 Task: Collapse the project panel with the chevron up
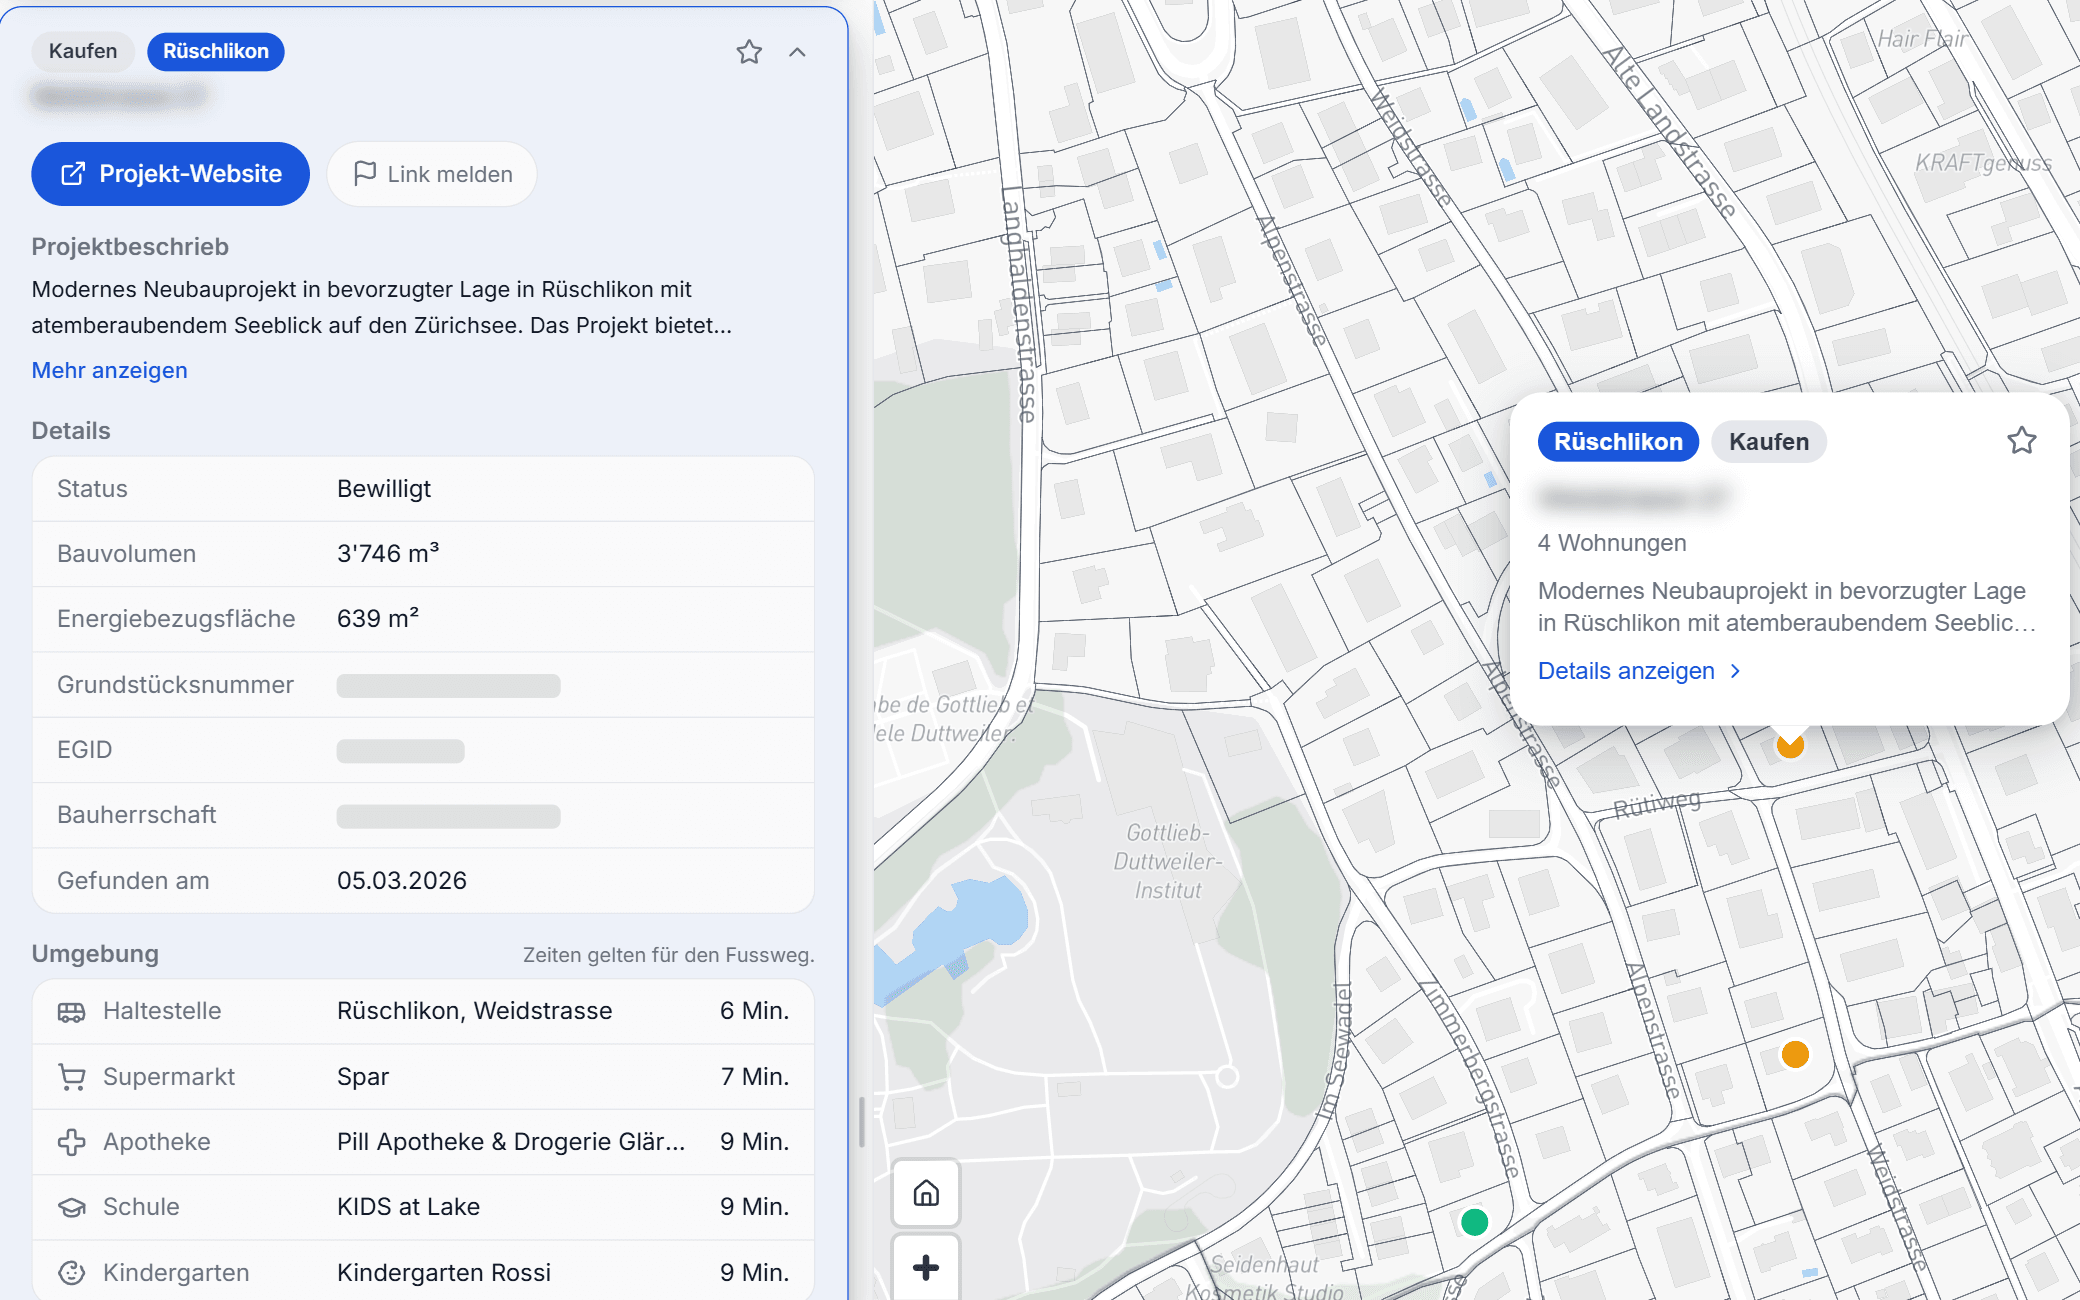coord(797,52)
